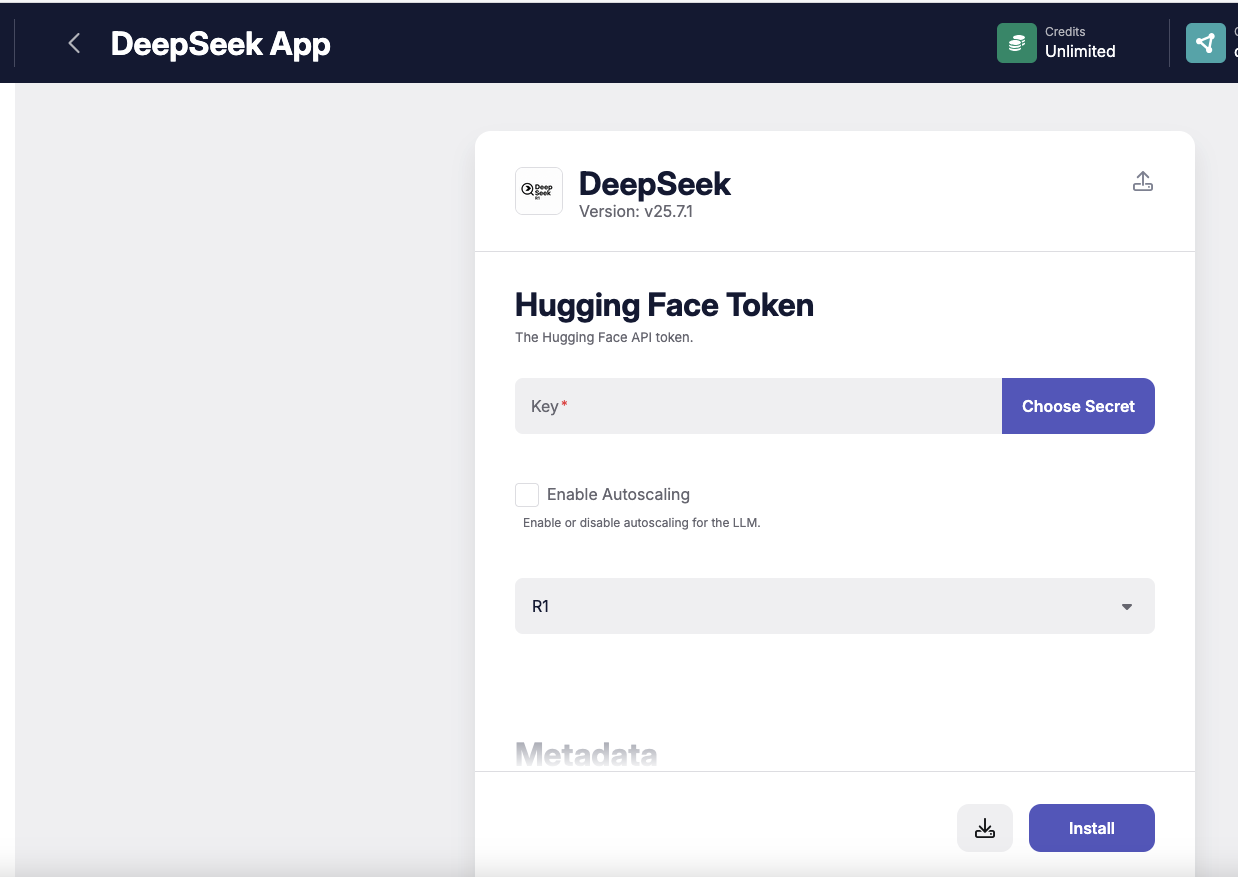Open the R1 model dropdown

[834, 606]
